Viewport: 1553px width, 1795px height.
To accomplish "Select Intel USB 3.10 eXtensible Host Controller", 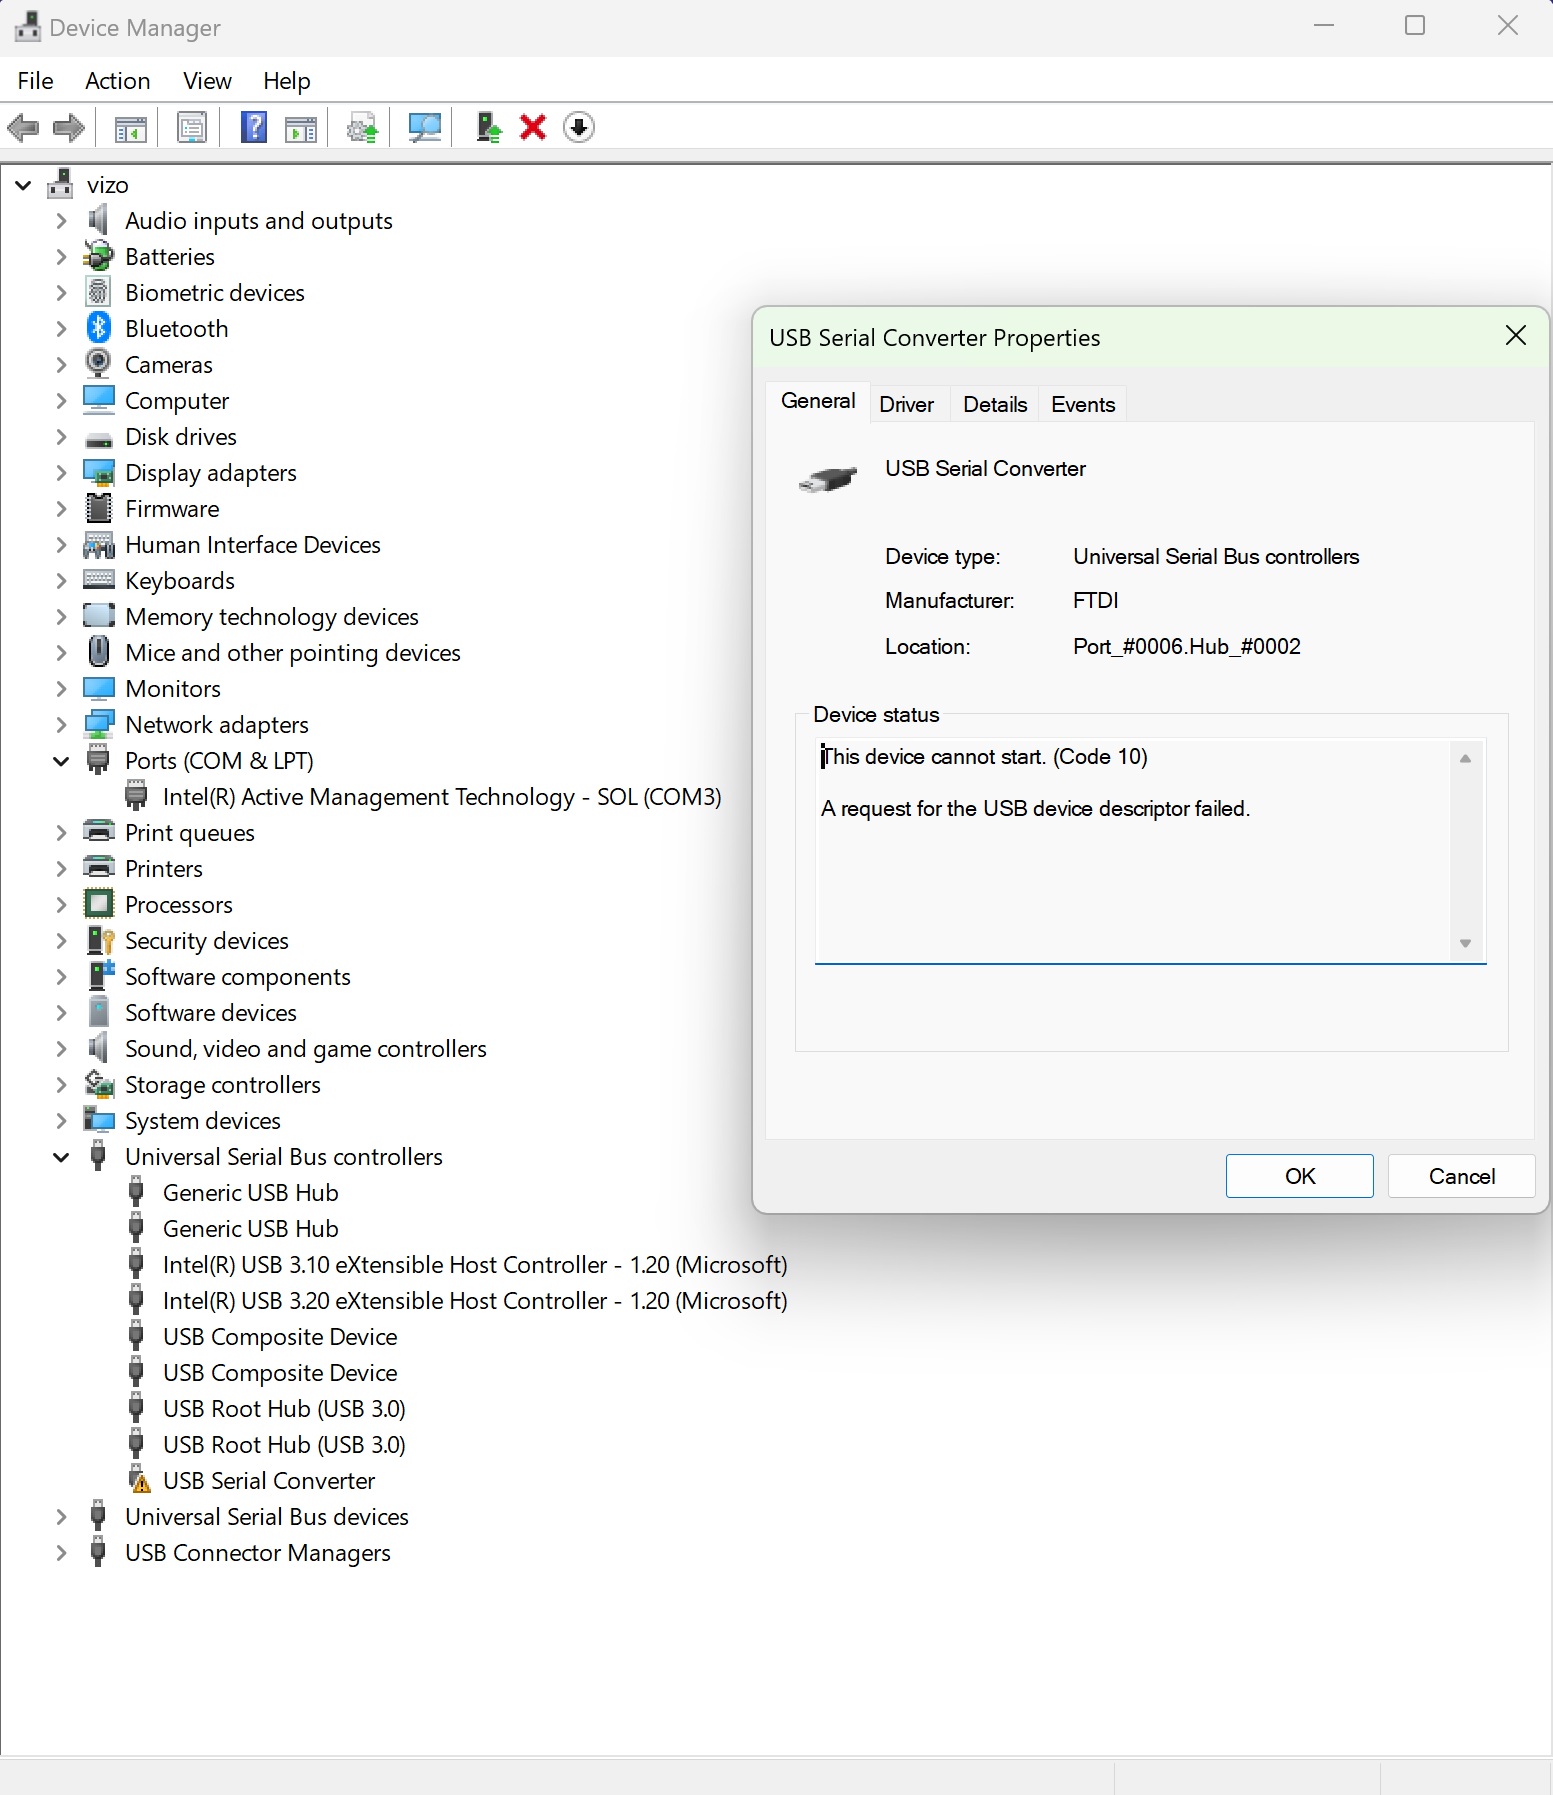I will click(x=475, y=1265).
